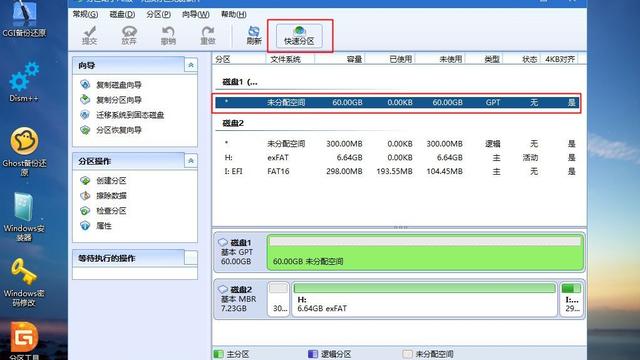This screenshot has width=640, height=360.
Task: Select 60.00GB 未分配空间 green block in disk map
Action: pos(425,252)
